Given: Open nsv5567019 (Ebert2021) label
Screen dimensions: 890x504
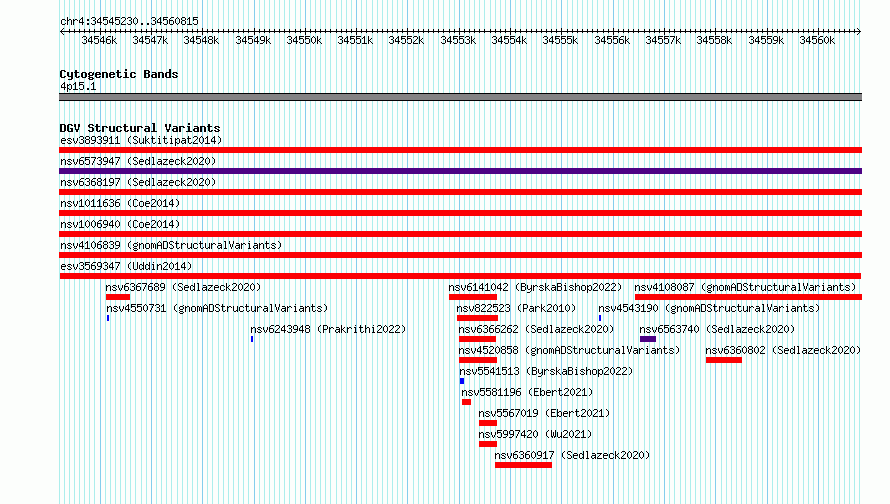Looking at the screenshot, I should [544, 413].
